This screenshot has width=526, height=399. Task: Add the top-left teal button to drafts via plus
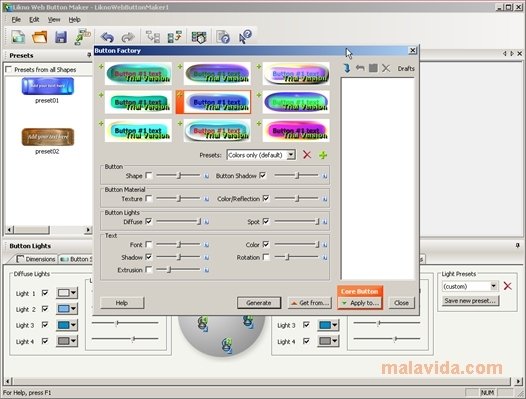101,67
